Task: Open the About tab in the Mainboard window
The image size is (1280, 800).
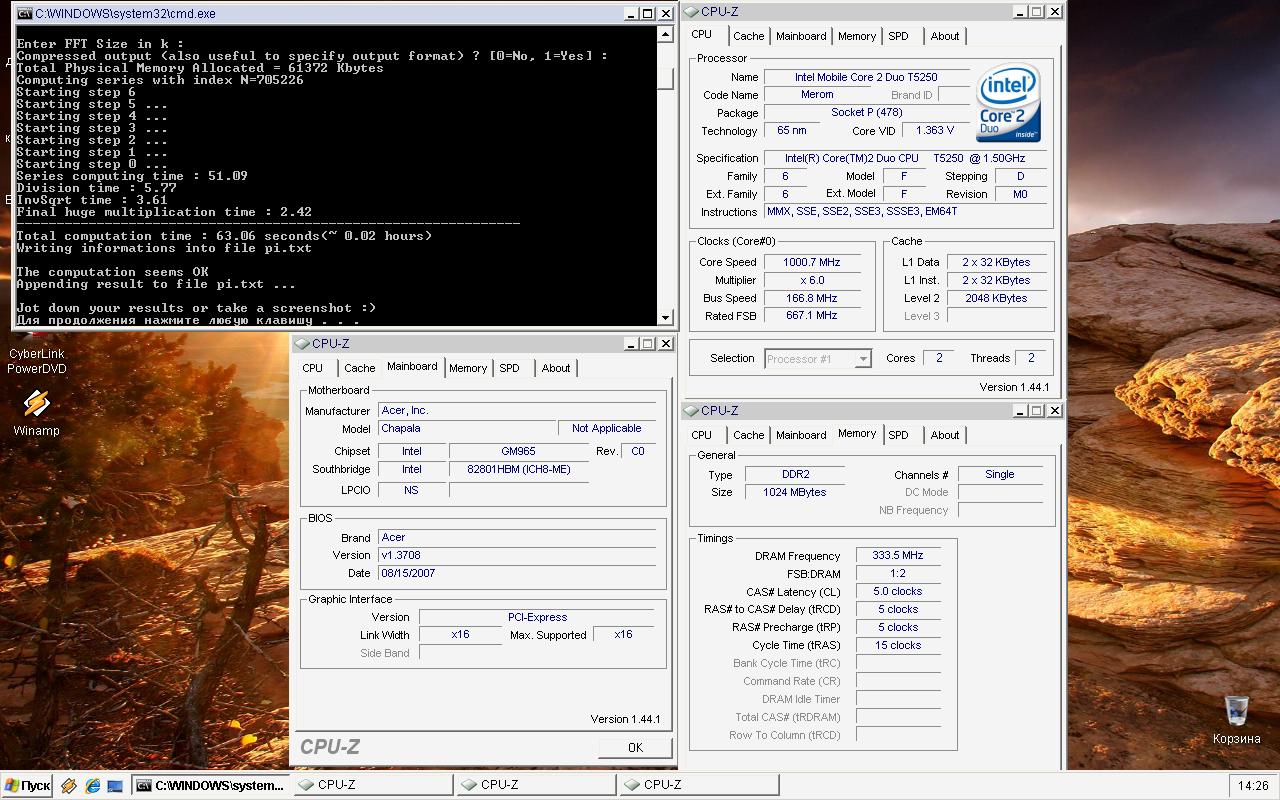Action: click(556, 368)
